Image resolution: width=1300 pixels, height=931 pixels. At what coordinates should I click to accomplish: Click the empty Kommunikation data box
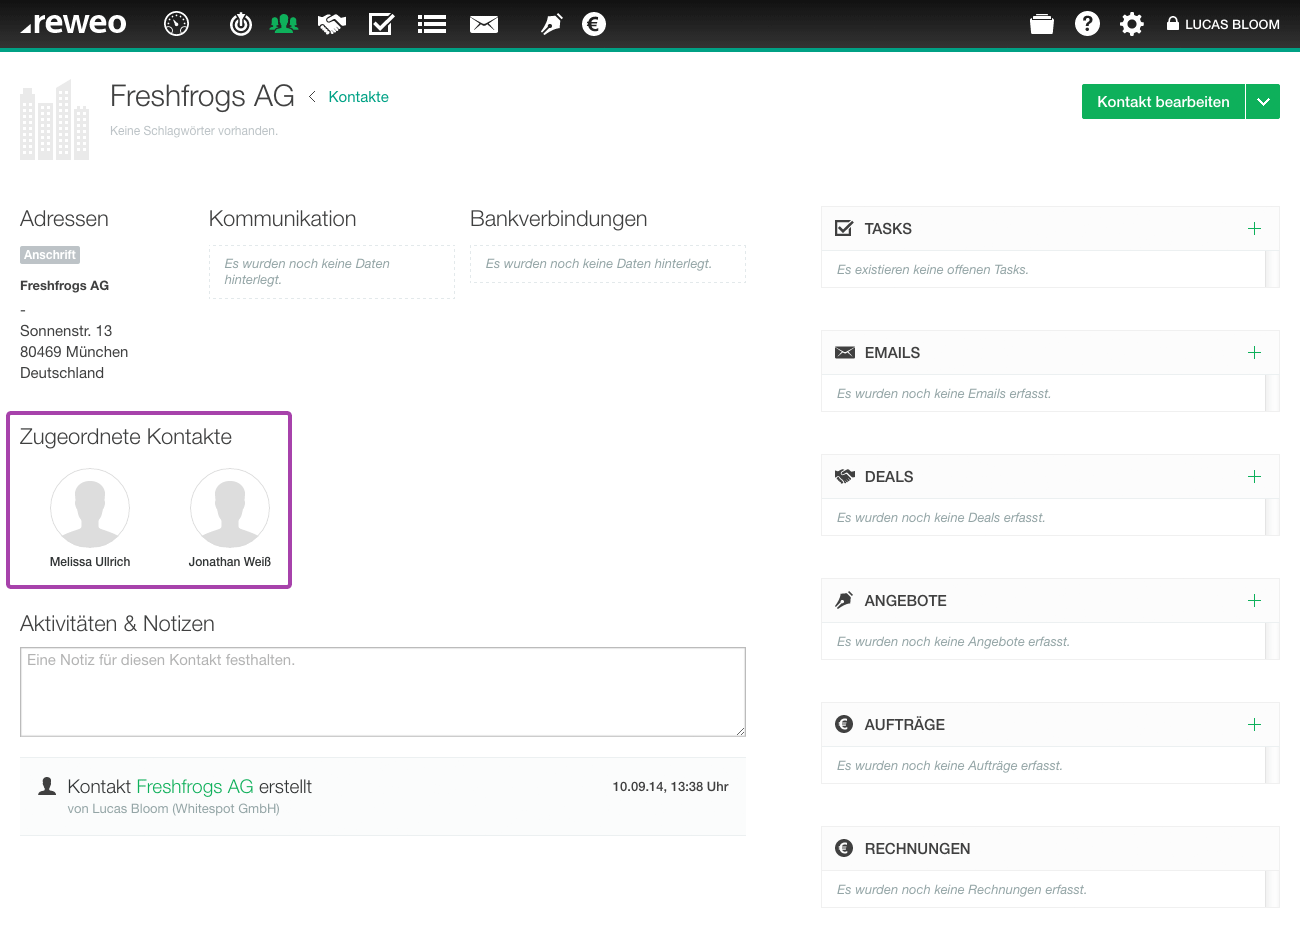(x=332, y=272)
